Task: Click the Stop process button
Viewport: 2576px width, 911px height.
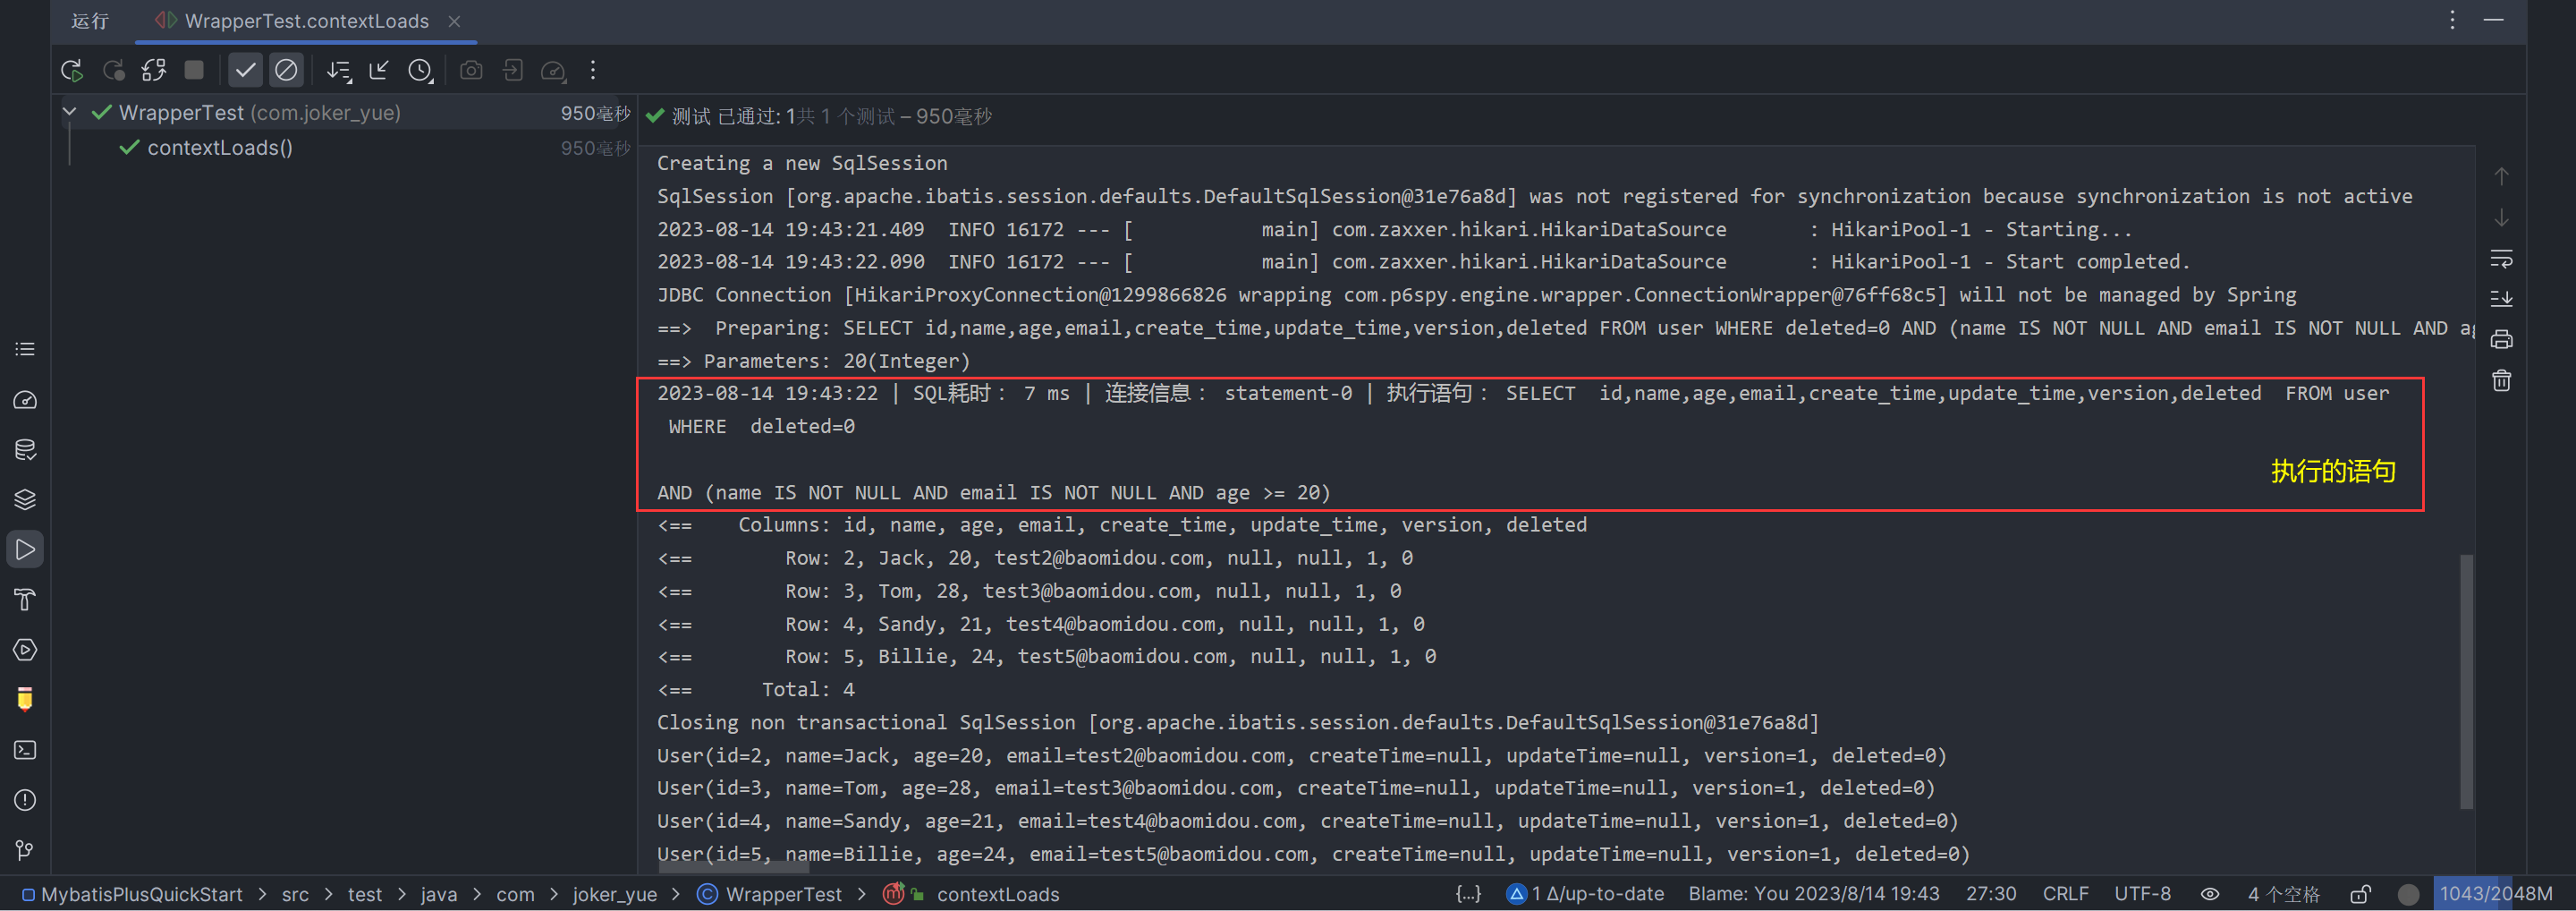Action: point(194,70)
